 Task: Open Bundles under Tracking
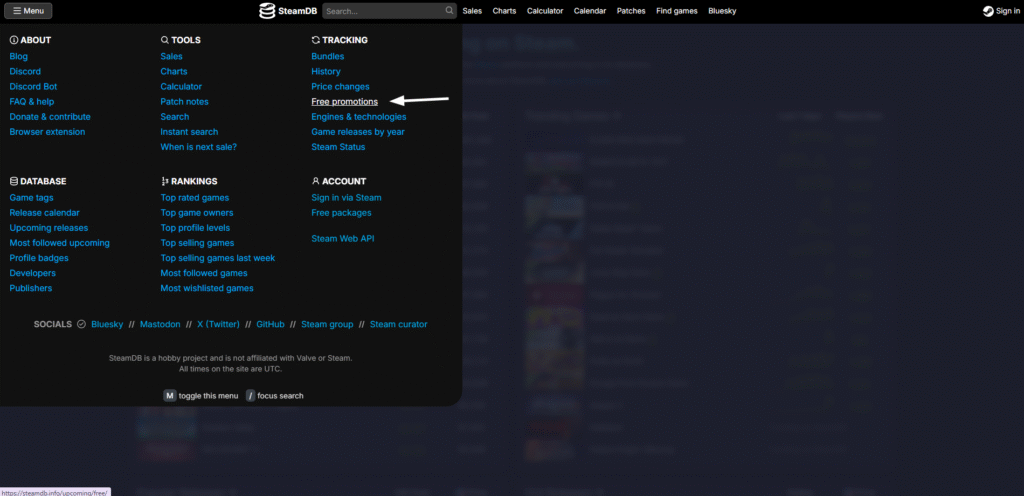coord(328,57)
